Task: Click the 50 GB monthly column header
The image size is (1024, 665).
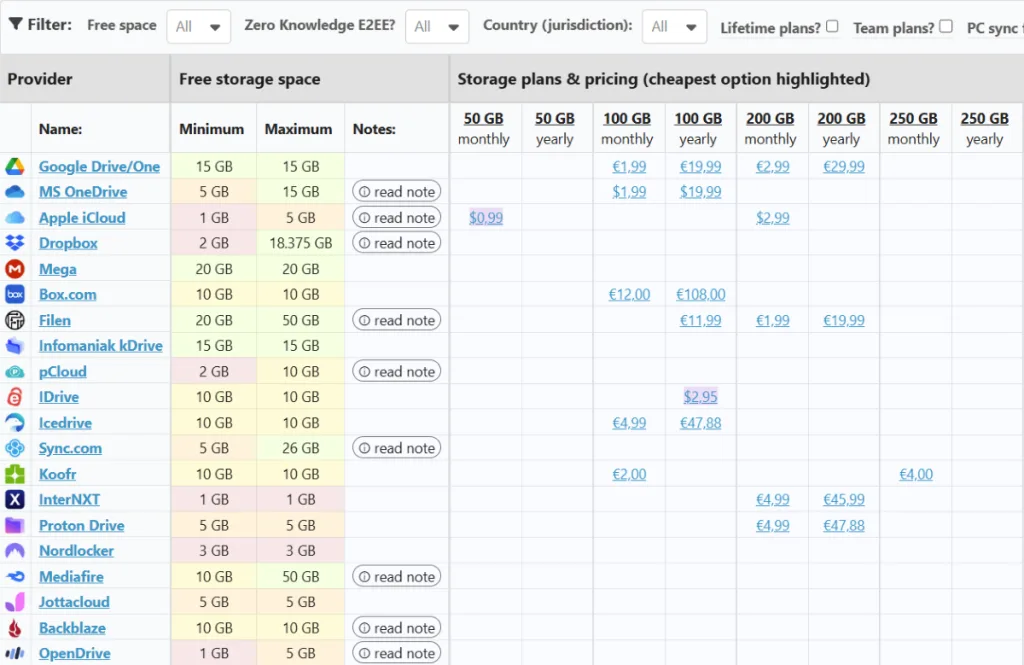Action: [483, 129]
